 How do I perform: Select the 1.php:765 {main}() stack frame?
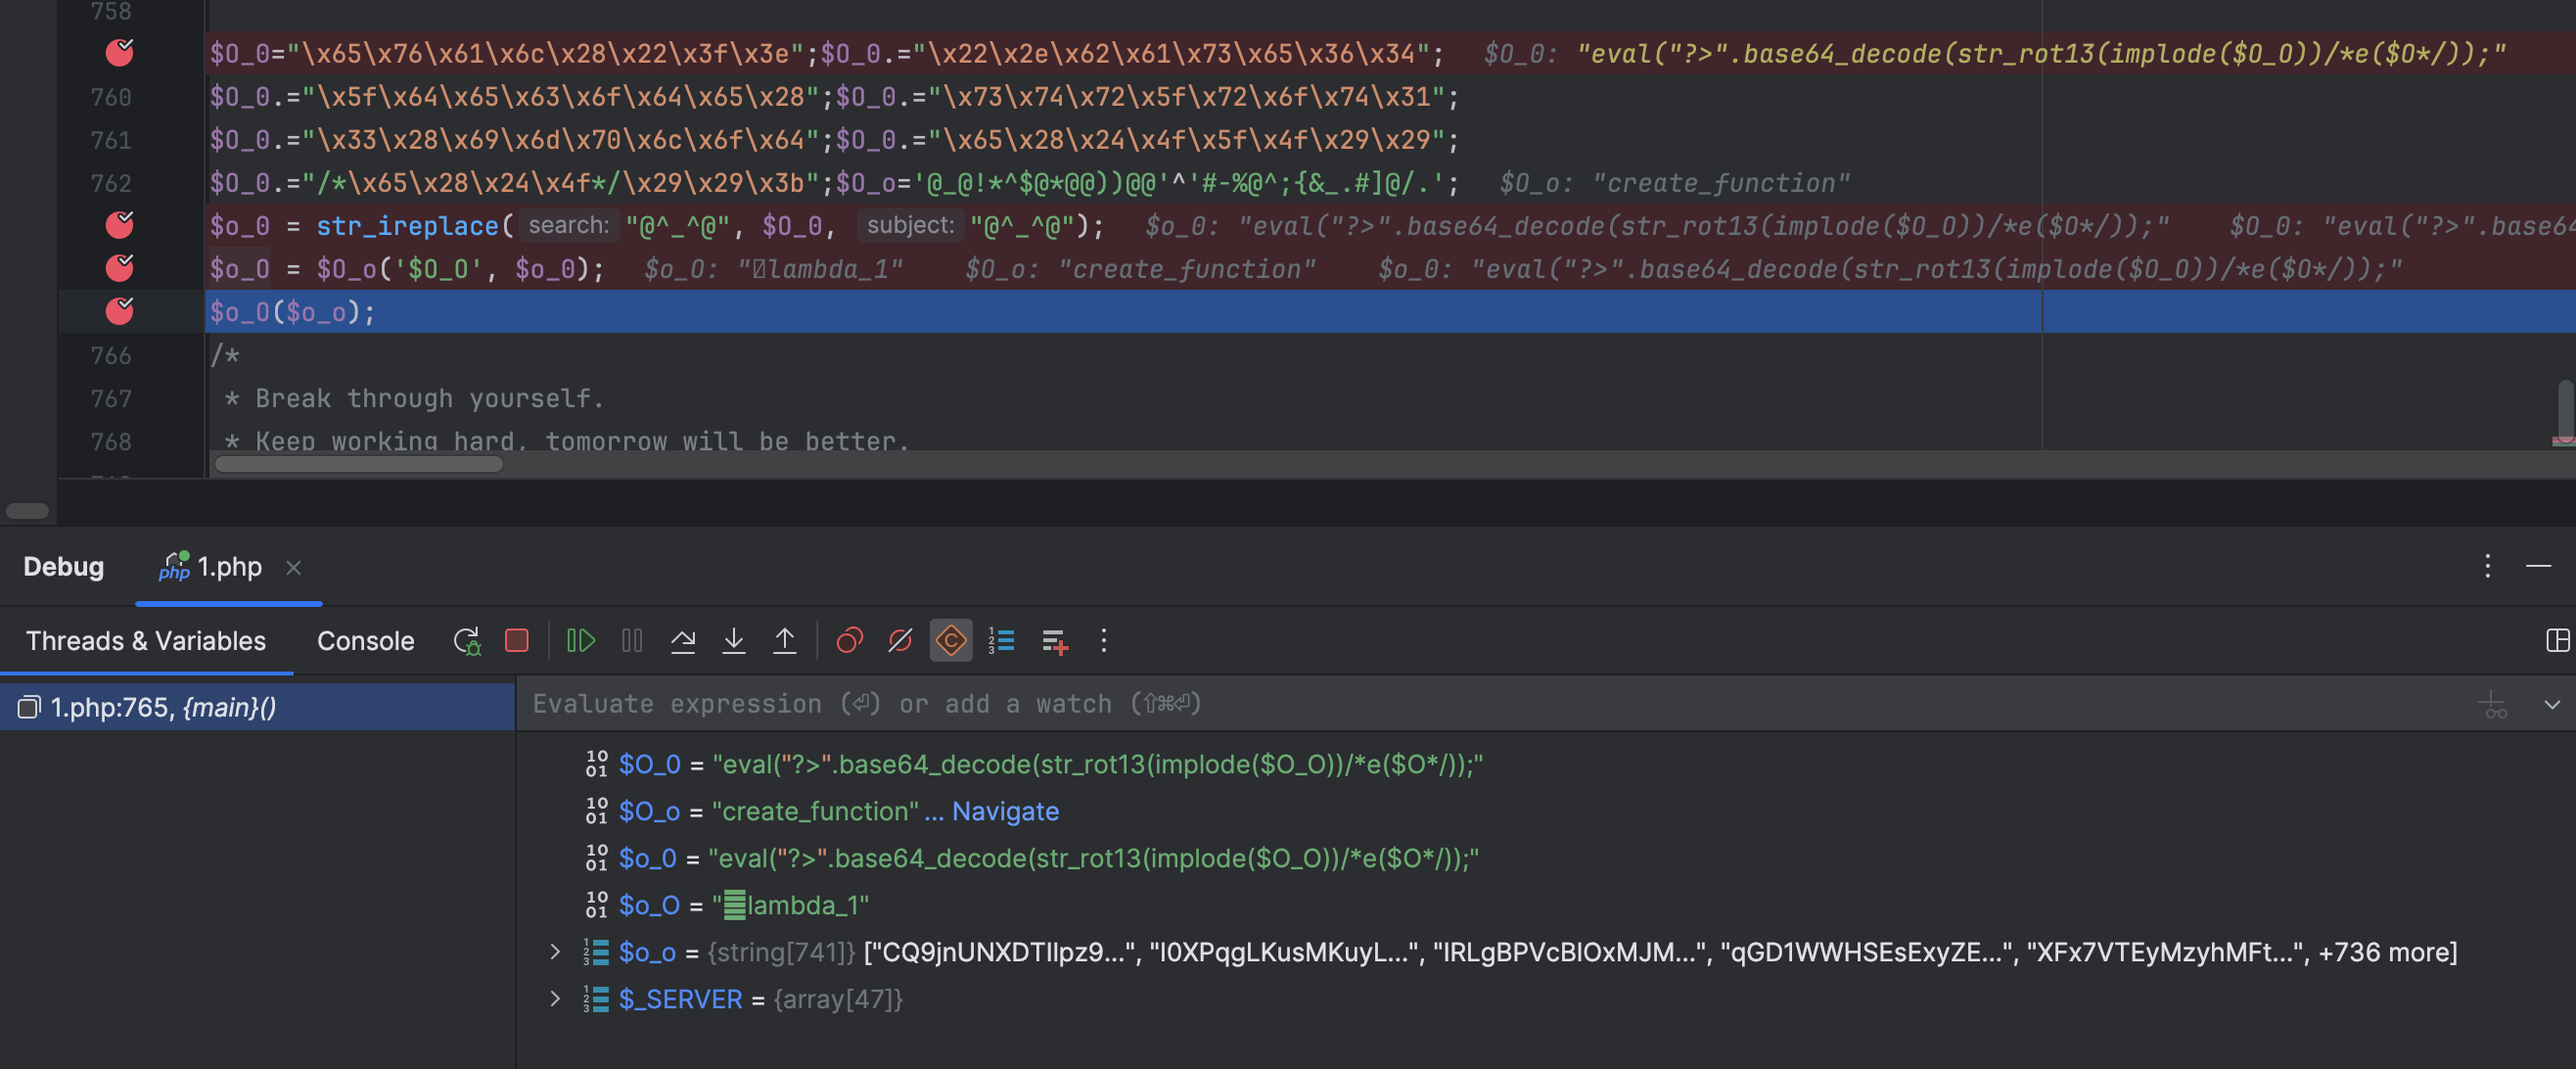[258, 707]
